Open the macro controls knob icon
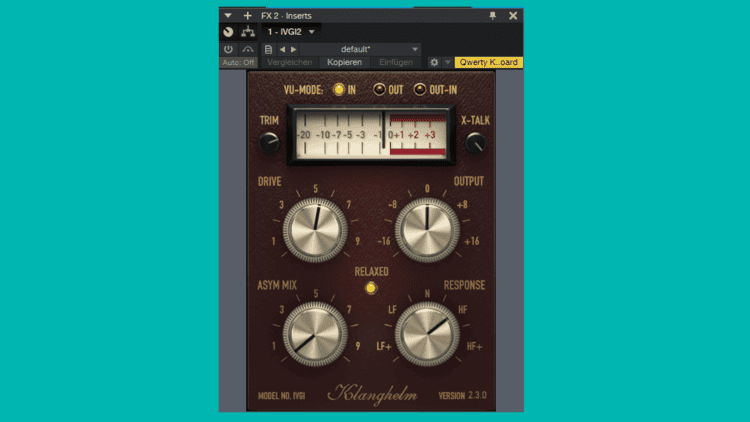750x422 pixels. [x=228, y=32]
